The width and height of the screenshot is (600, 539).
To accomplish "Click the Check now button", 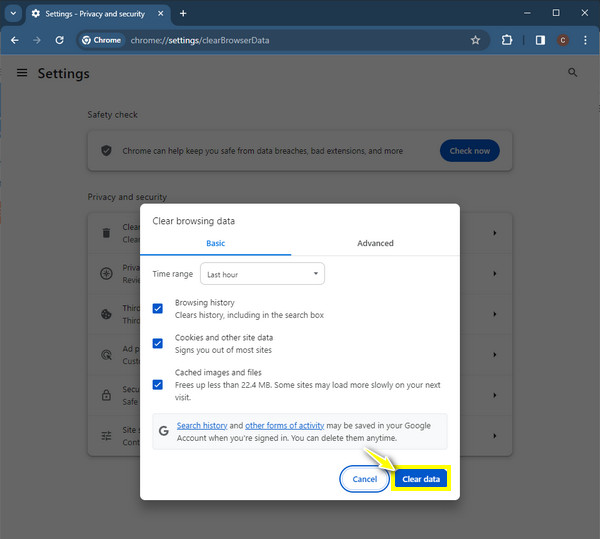I will click(x=470, y=151).
